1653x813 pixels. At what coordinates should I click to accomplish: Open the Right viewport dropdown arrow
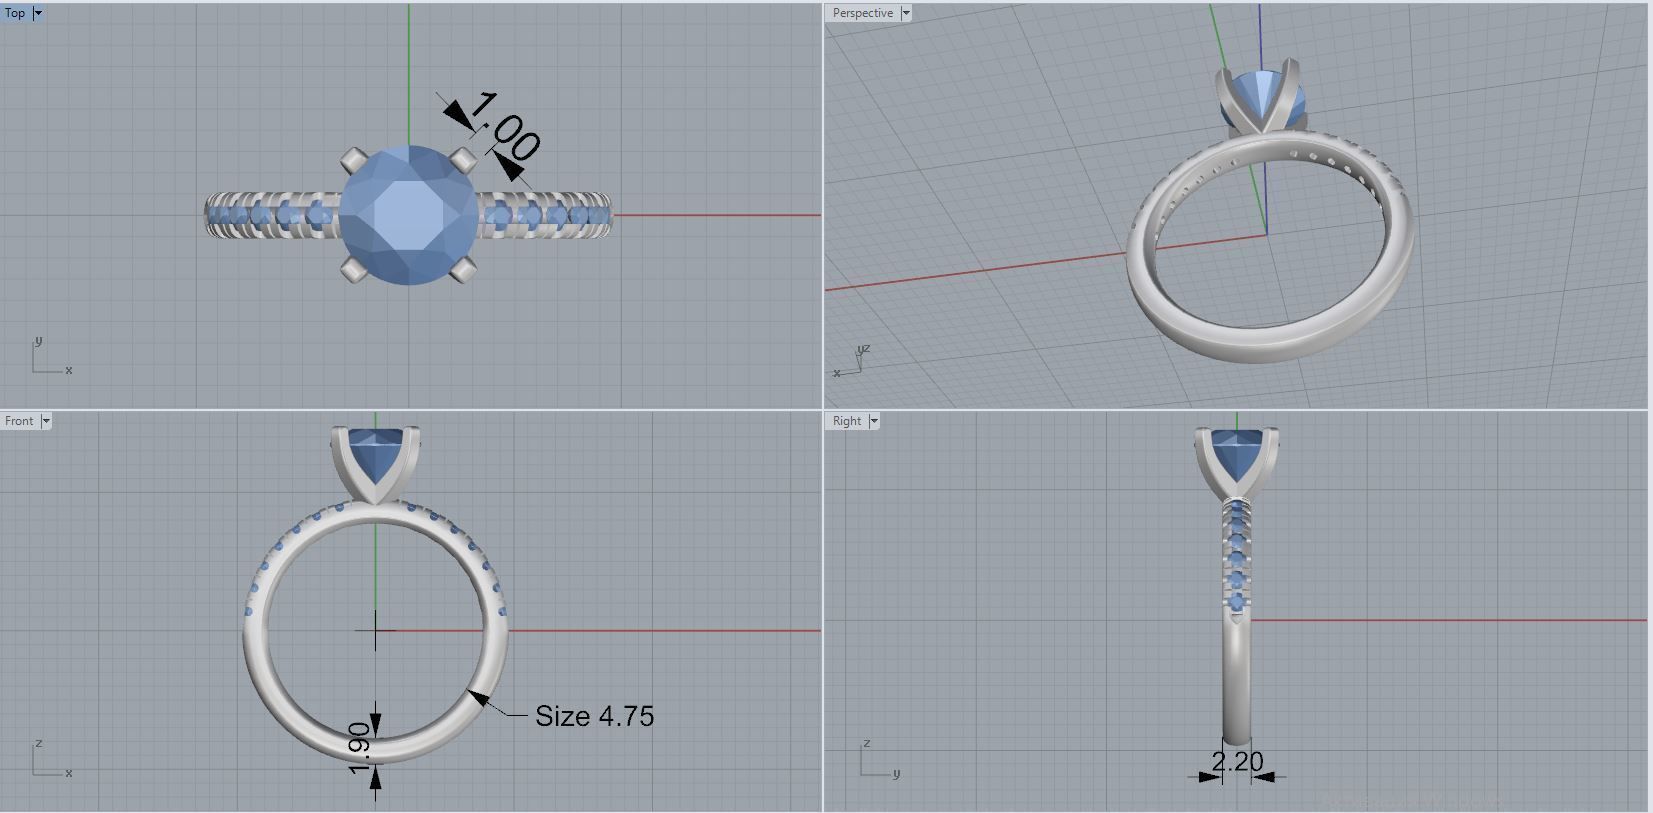point(874,421)
